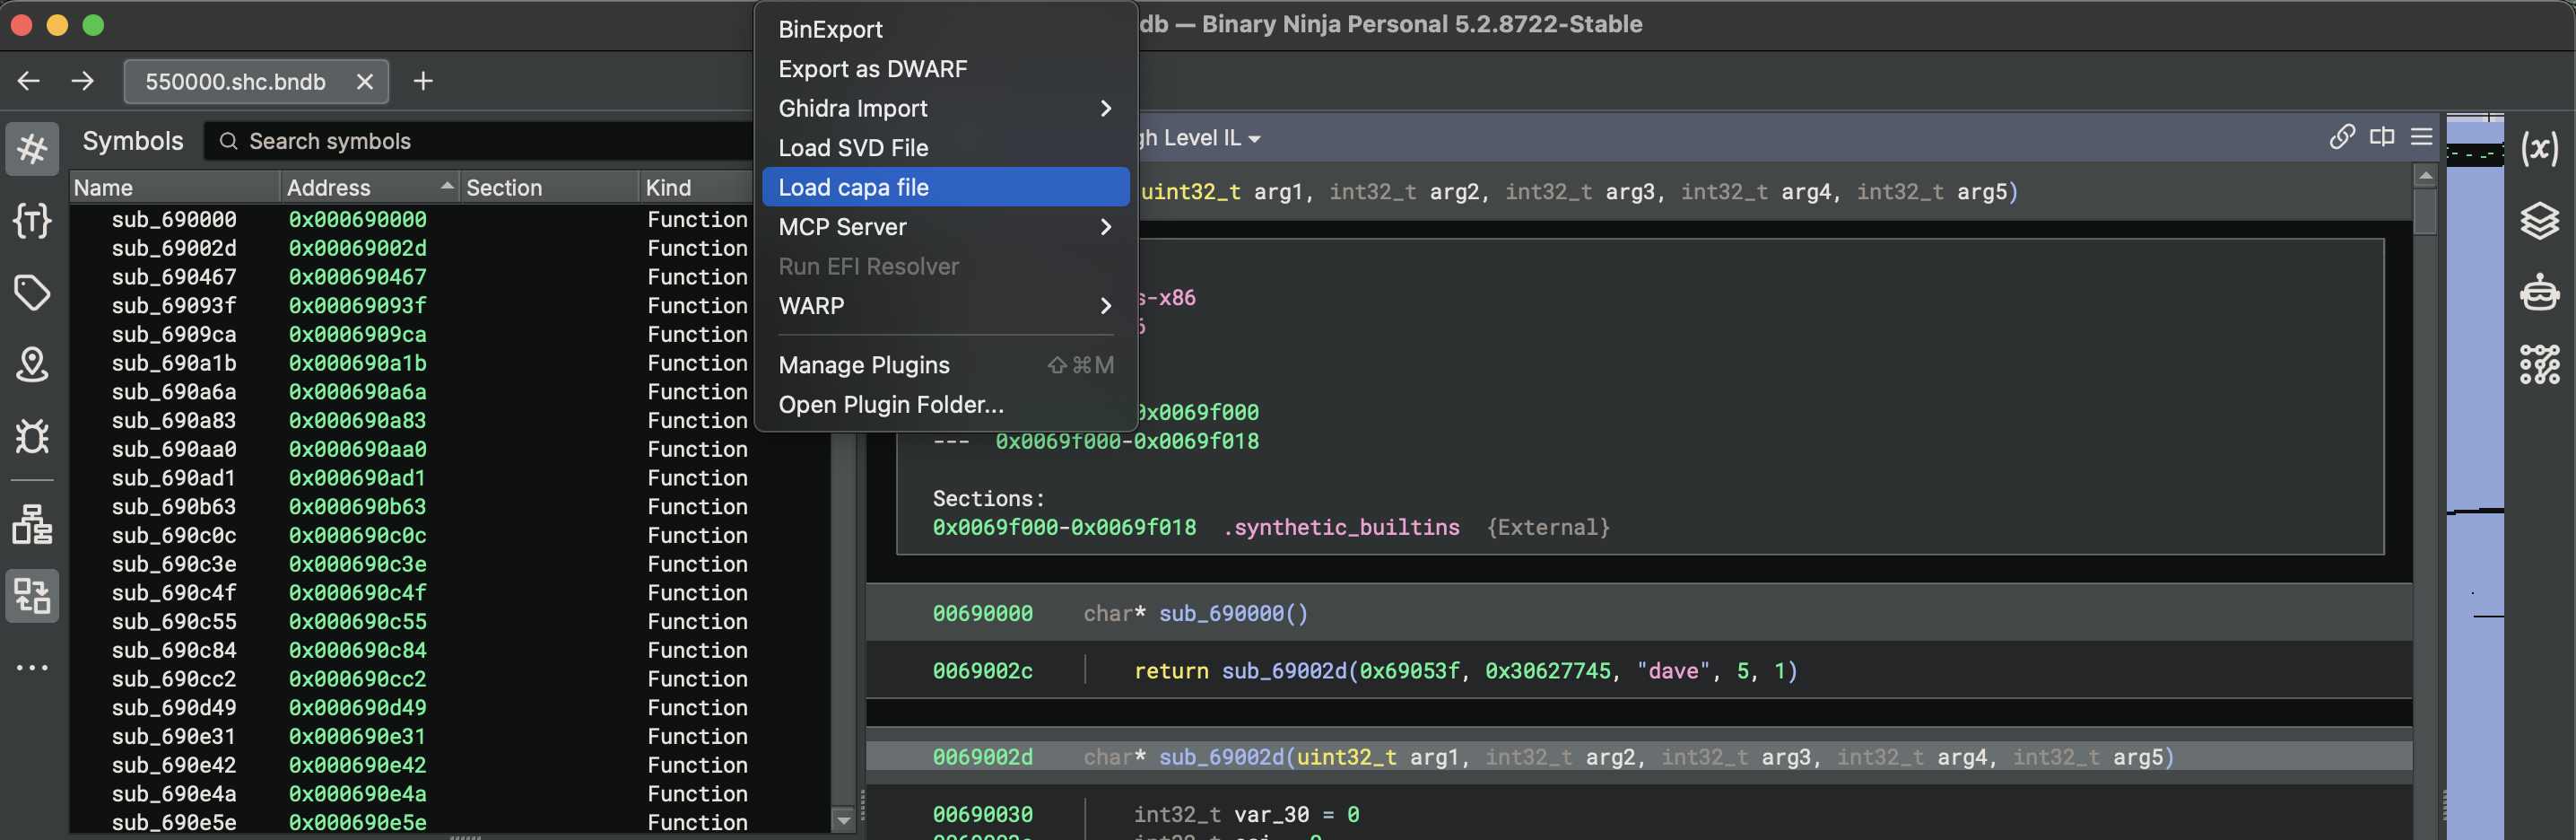Click address 0x000690ad1 cell
The width and height of the screenshot is (2576, 840).
358,478
